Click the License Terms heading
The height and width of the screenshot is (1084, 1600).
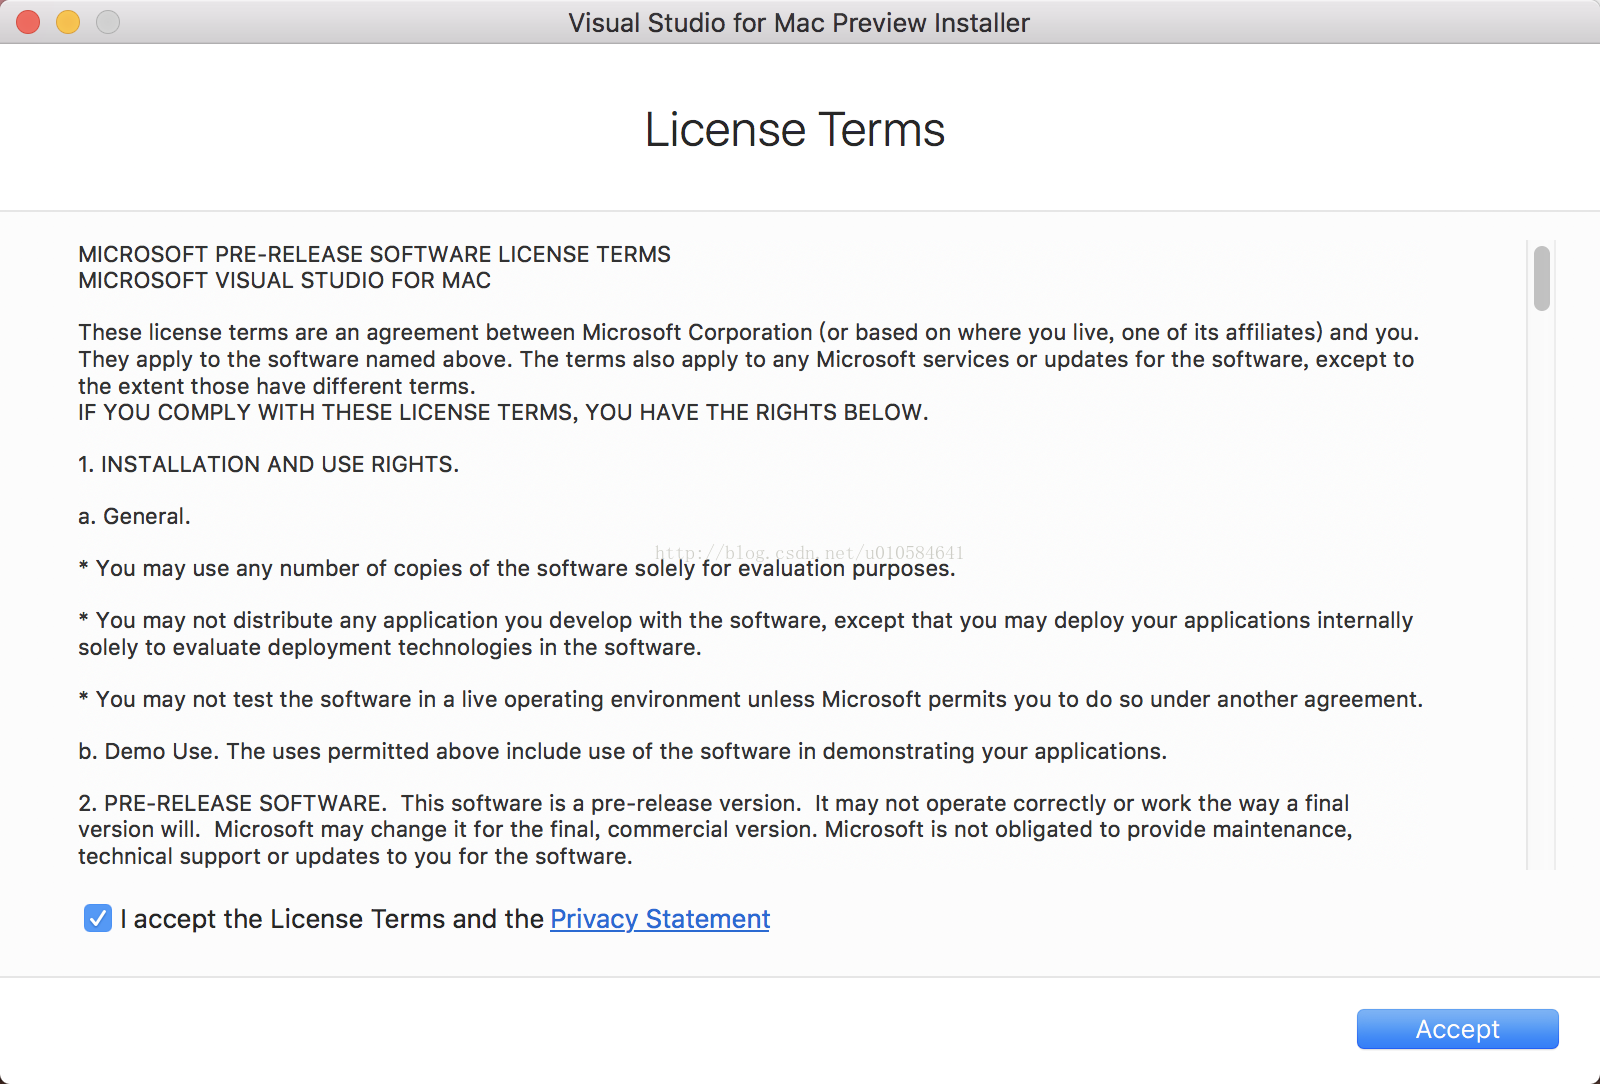click(x=795, y=130)
